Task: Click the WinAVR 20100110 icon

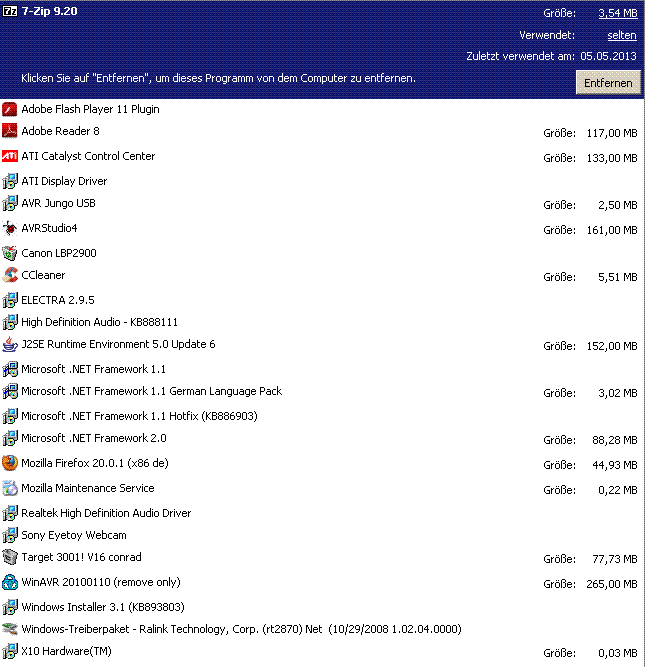Action: point(9,582)
